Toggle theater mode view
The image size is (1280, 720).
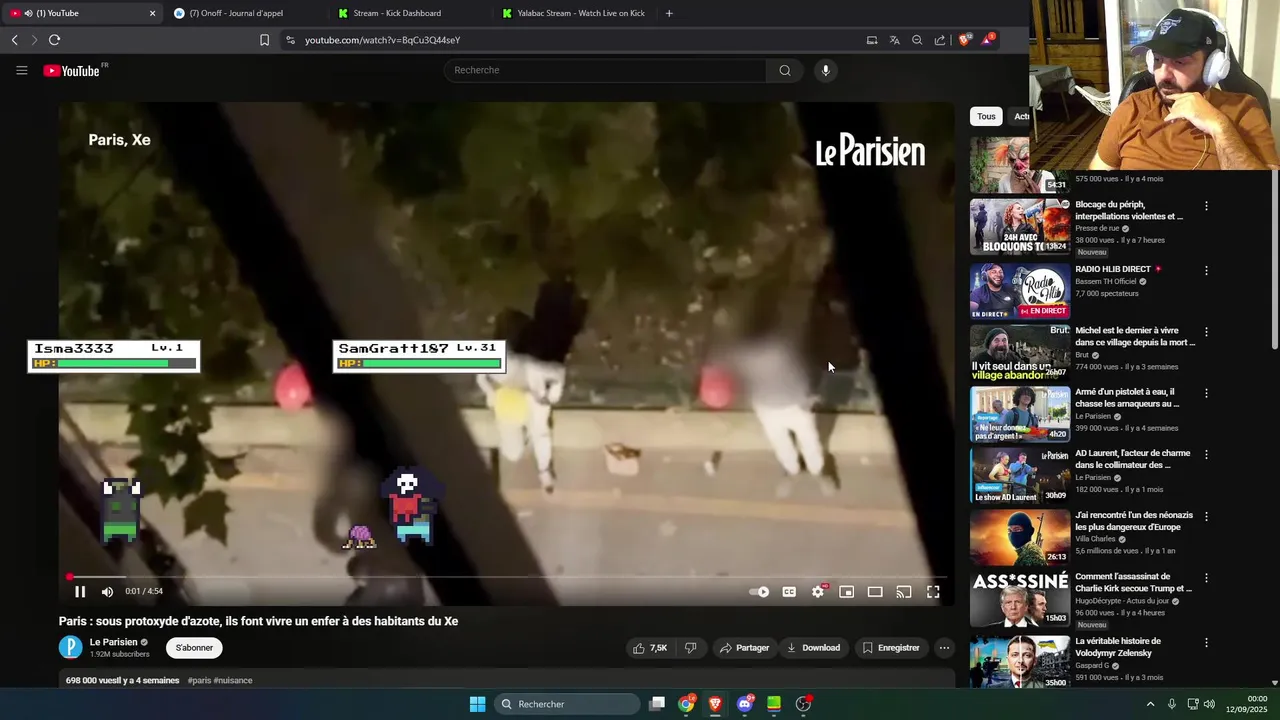point(875,592)
